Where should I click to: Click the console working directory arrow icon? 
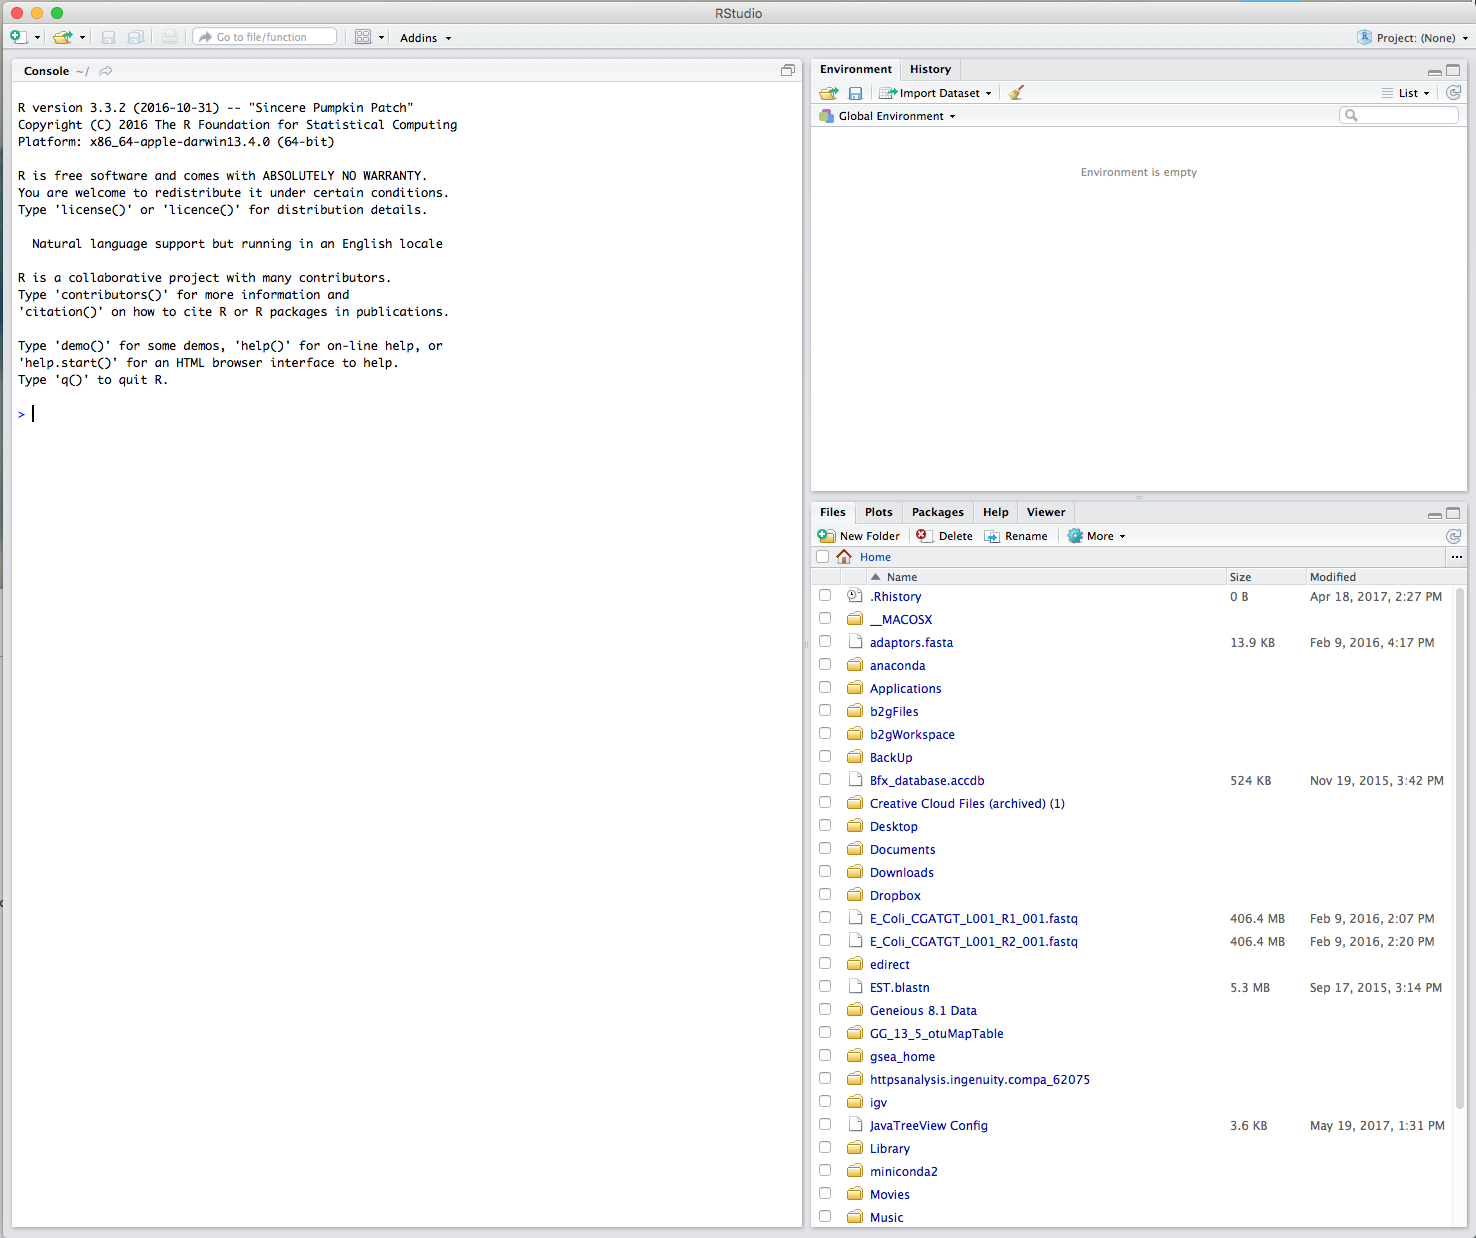coord(106,71)
